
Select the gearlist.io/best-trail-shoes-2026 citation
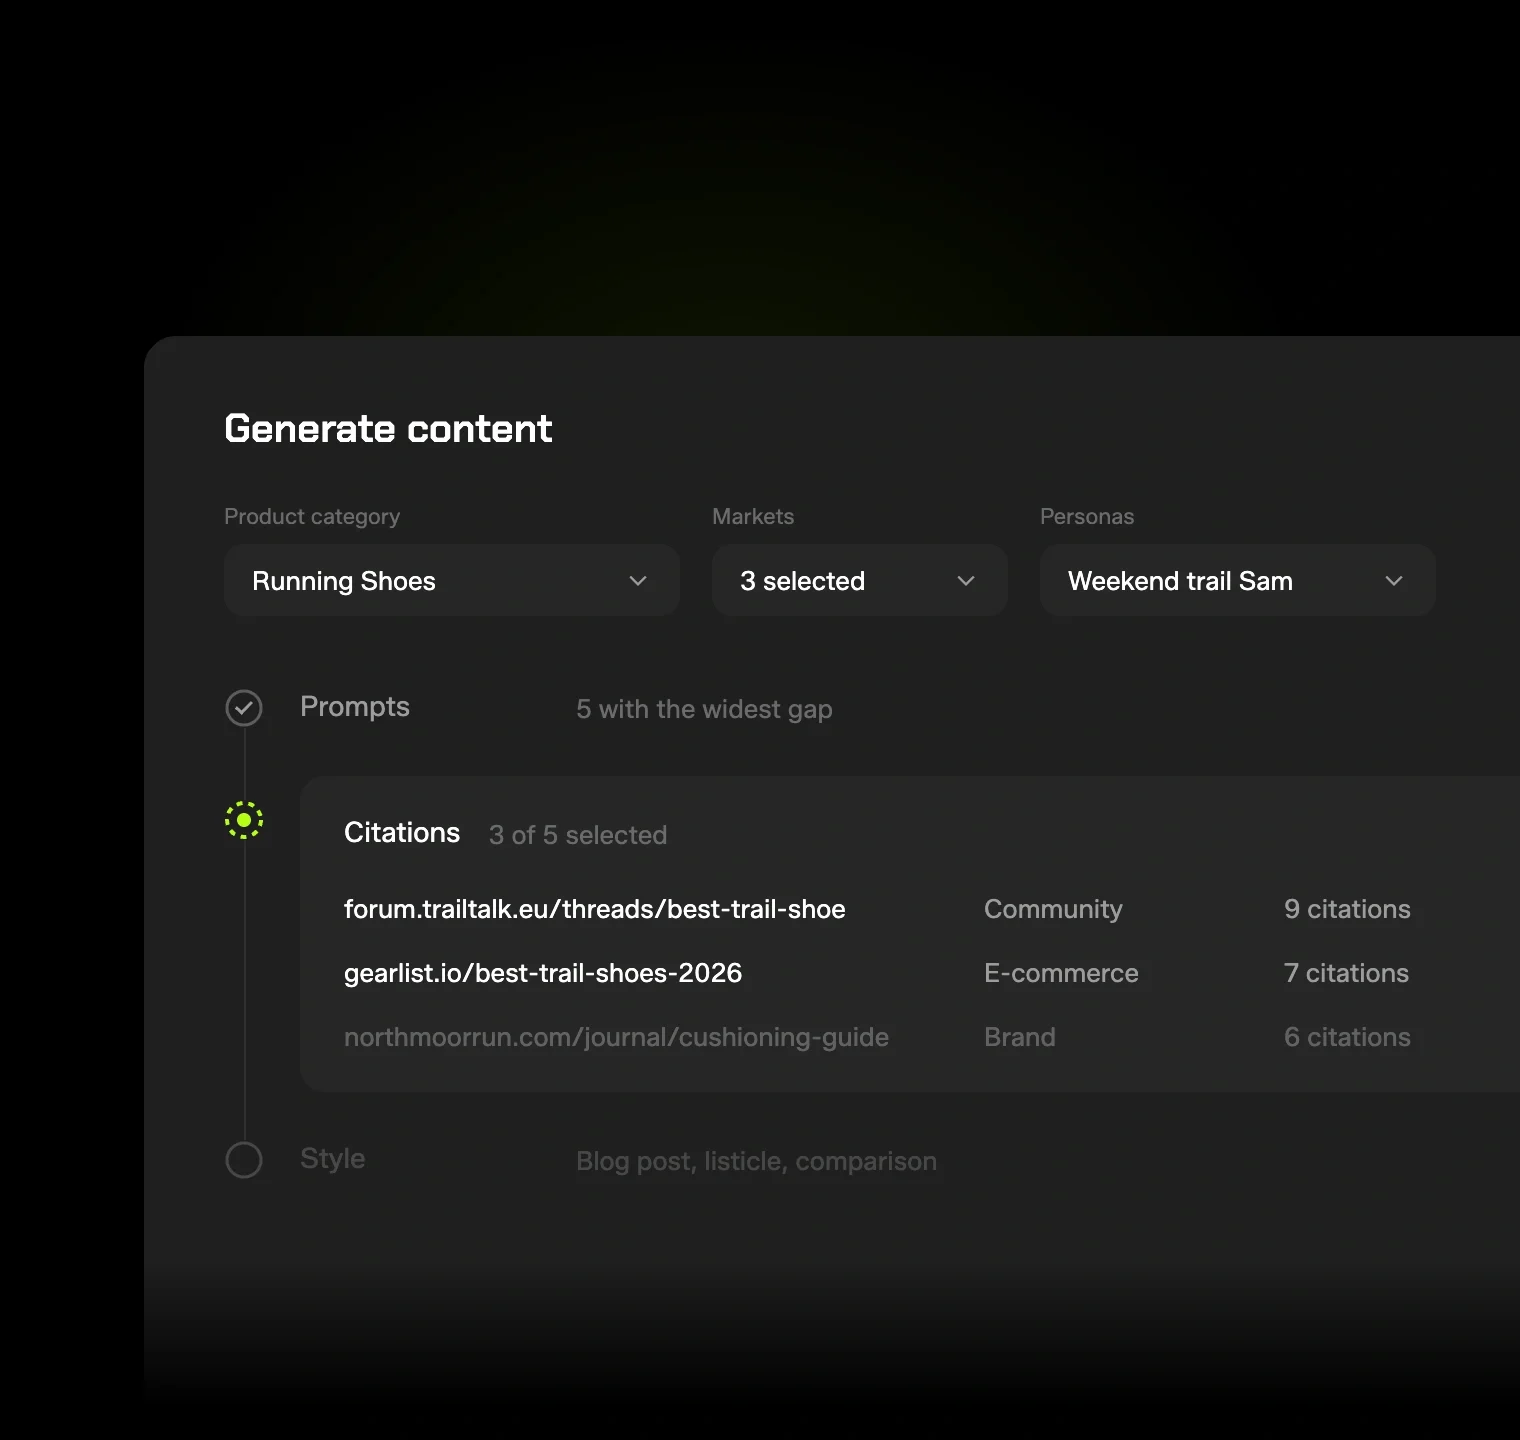pos(543,973)
